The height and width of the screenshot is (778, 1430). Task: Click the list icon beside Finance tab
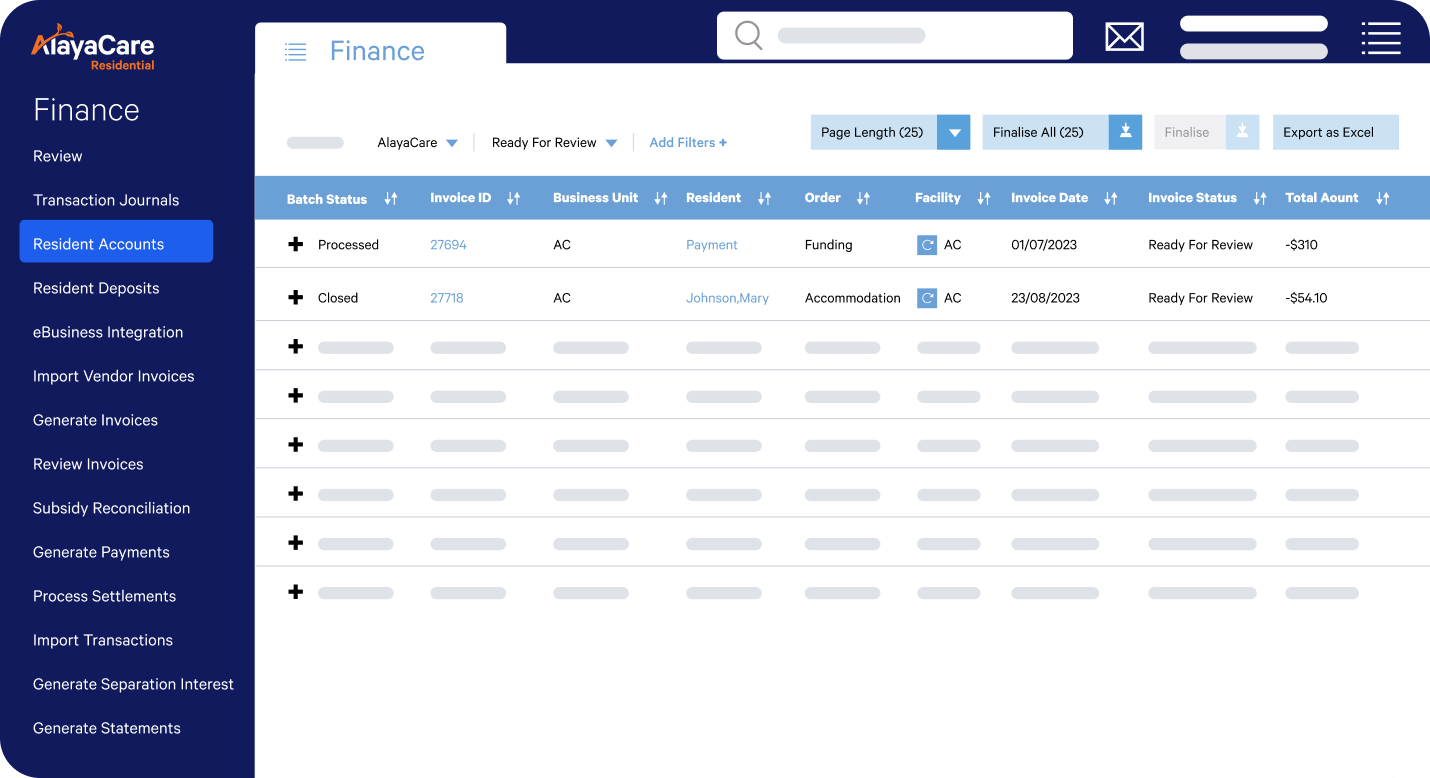tap(295, 52)
